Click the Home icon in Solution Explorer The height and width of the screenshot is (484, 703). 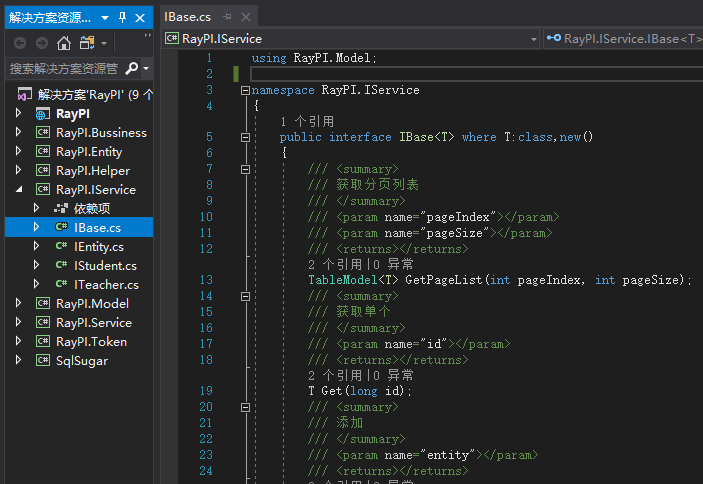(x=64, y=43)
